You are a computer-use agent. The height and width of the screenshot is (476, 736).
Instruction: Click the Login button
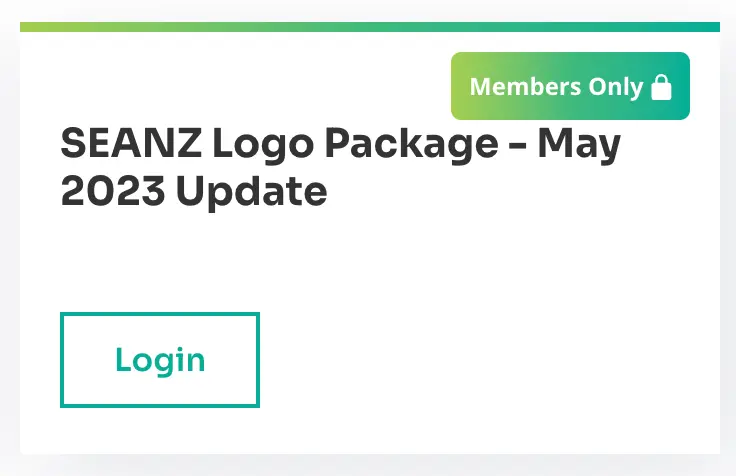click(160, 360)
